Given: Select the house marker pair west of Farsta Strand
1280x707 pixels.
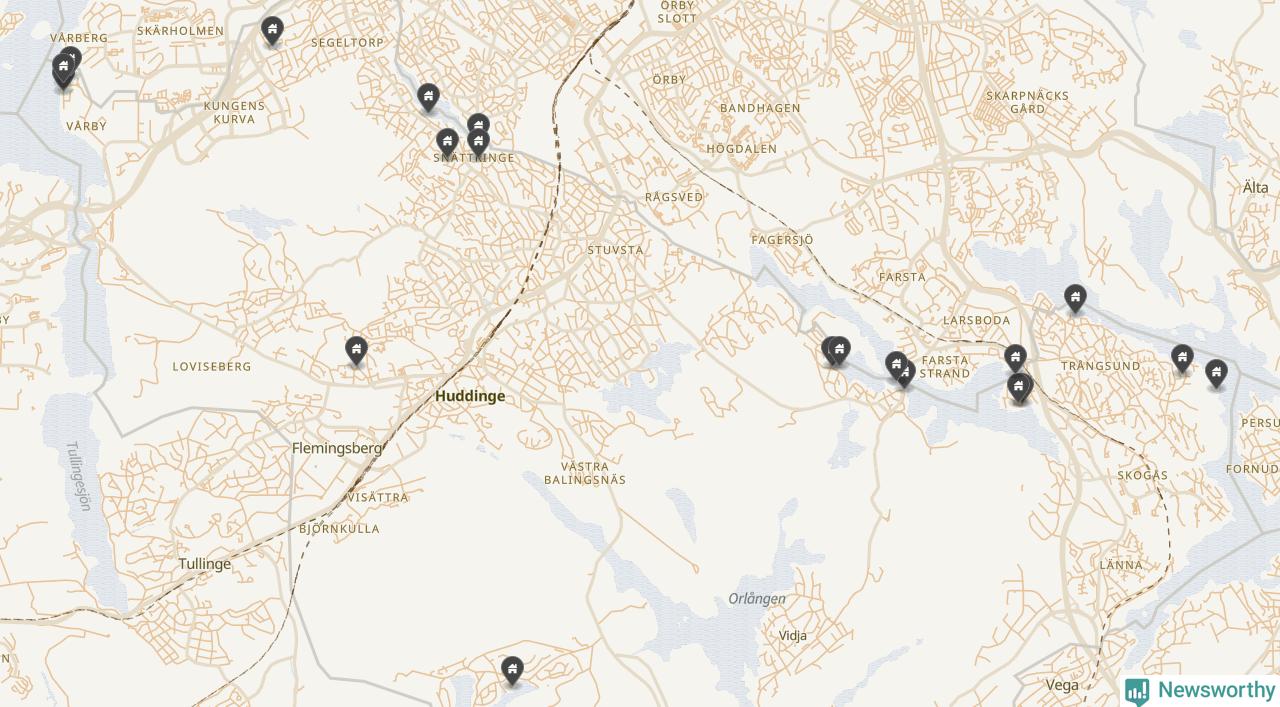Looking at the screenshot, I should click(836, 351).
